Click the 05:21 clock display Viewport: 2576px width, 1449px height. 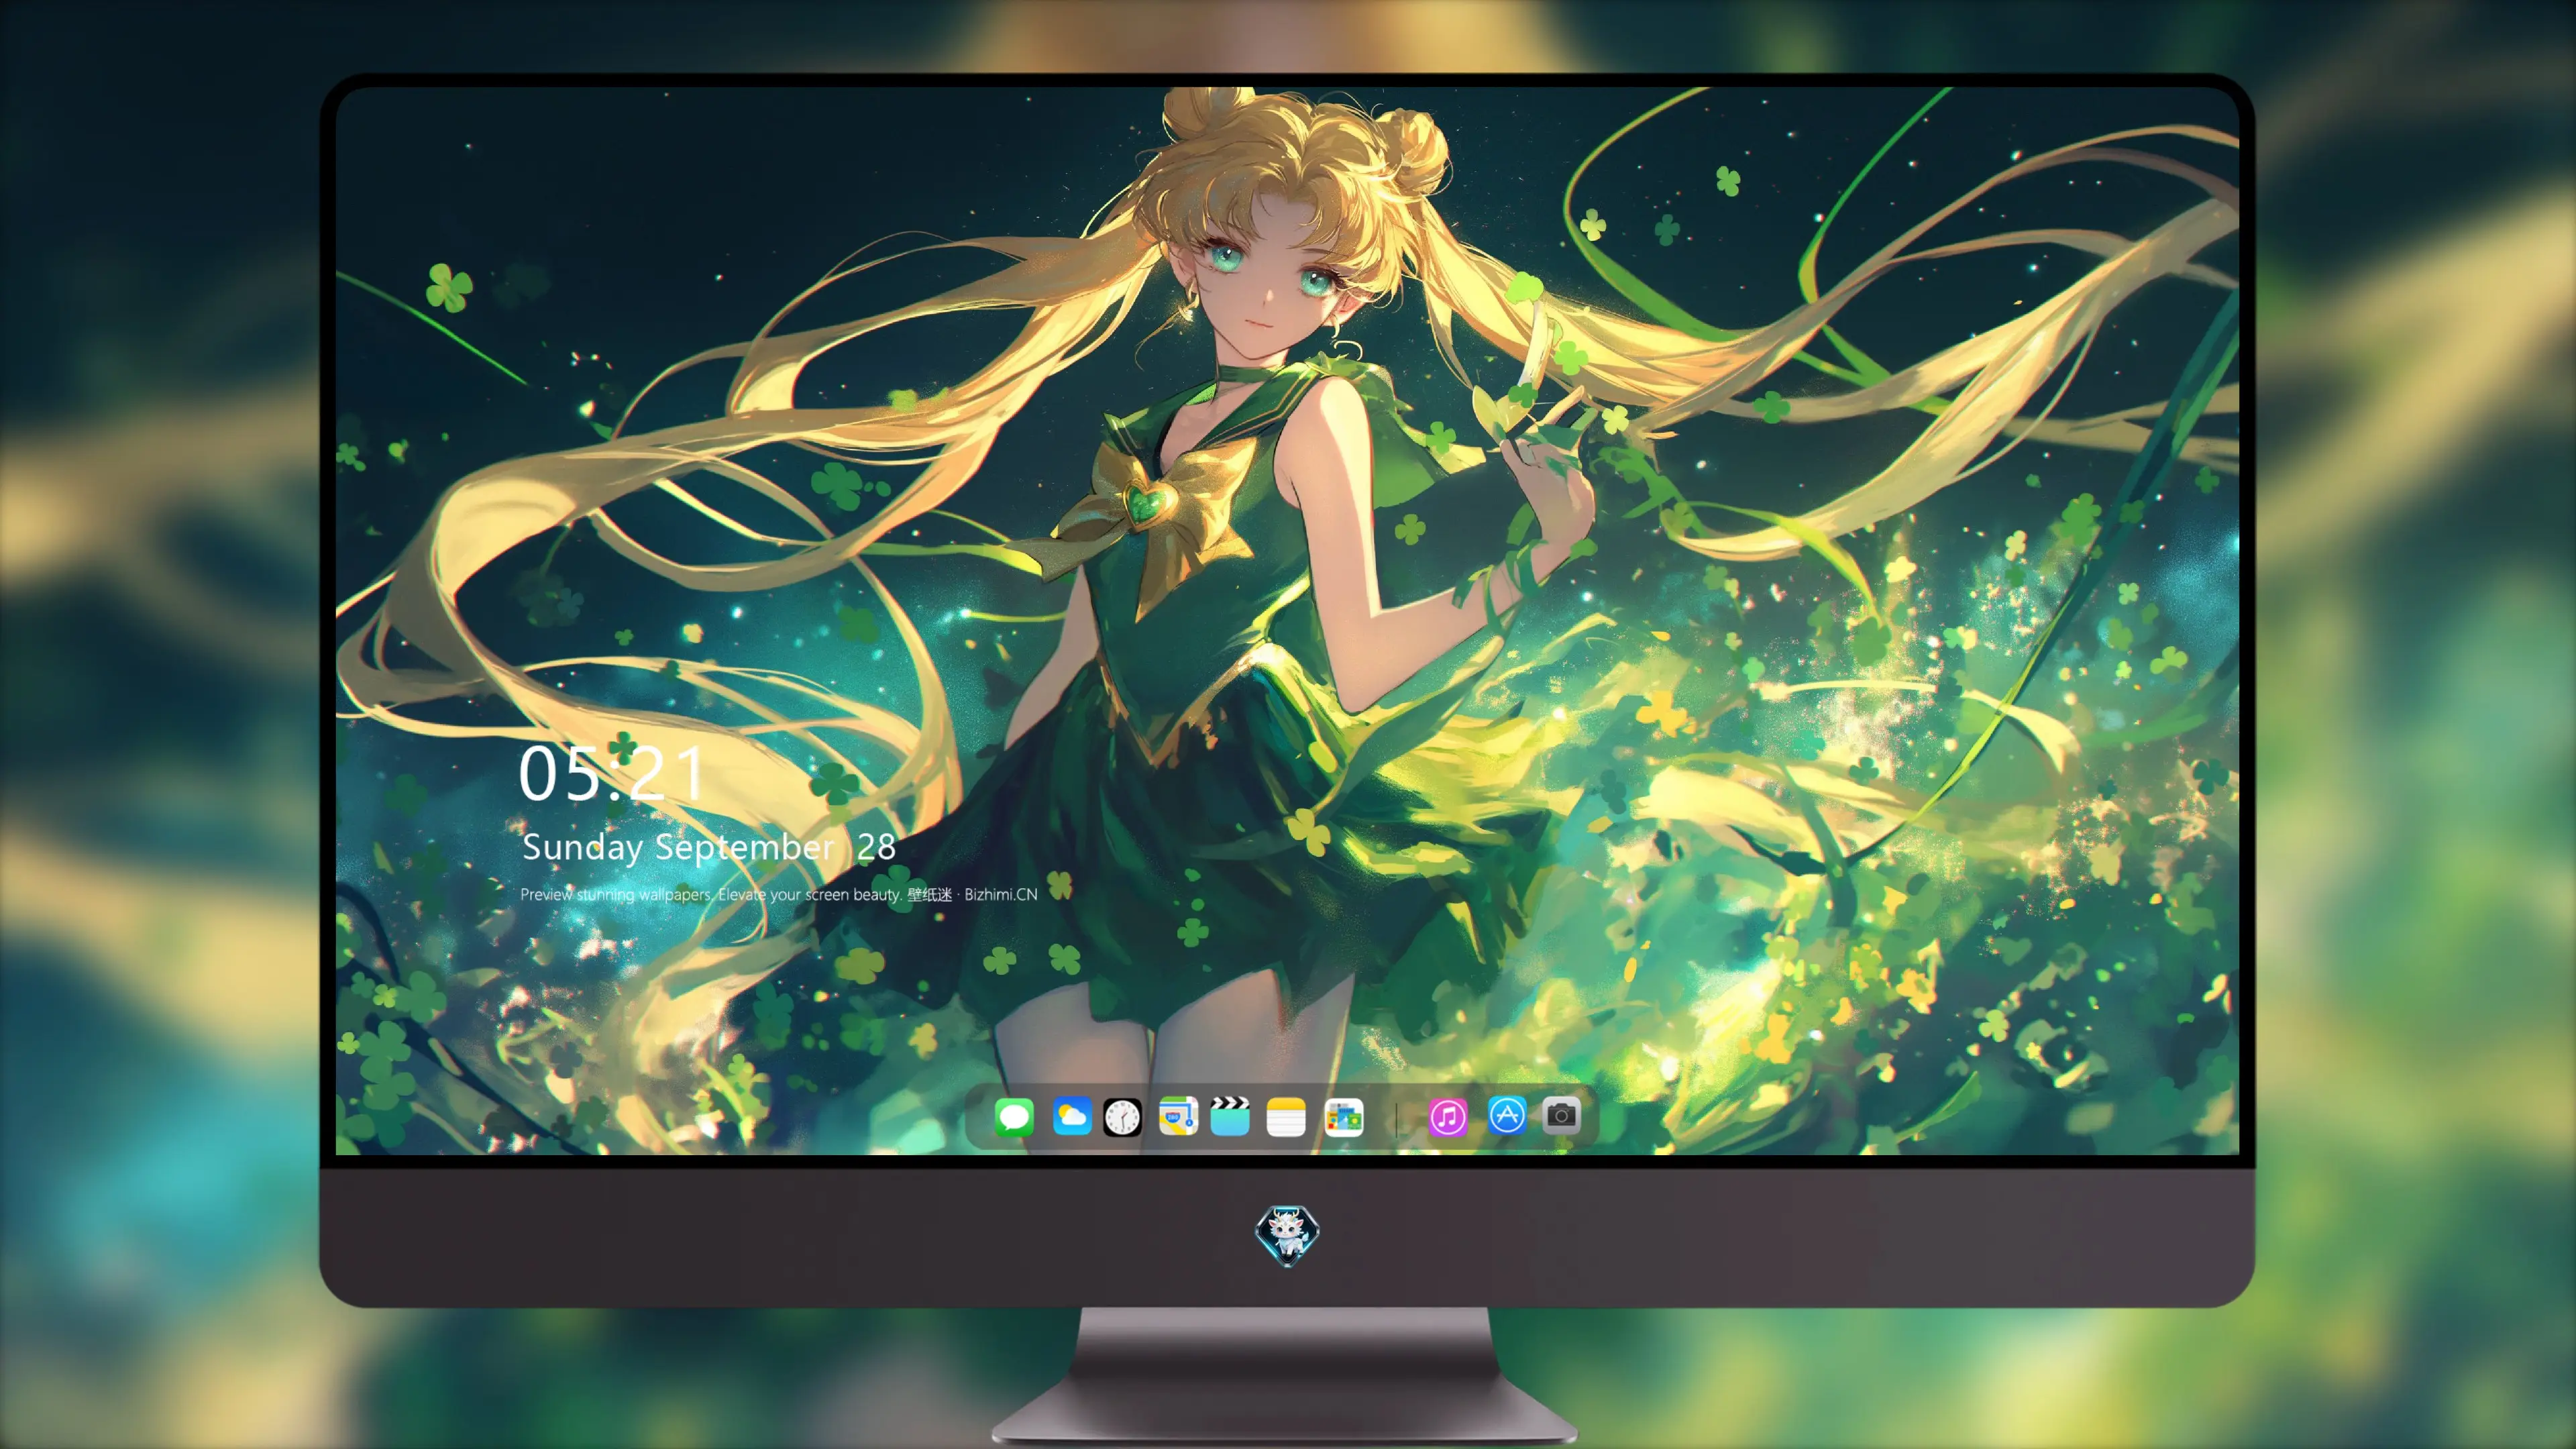click(x=612, y=773)
